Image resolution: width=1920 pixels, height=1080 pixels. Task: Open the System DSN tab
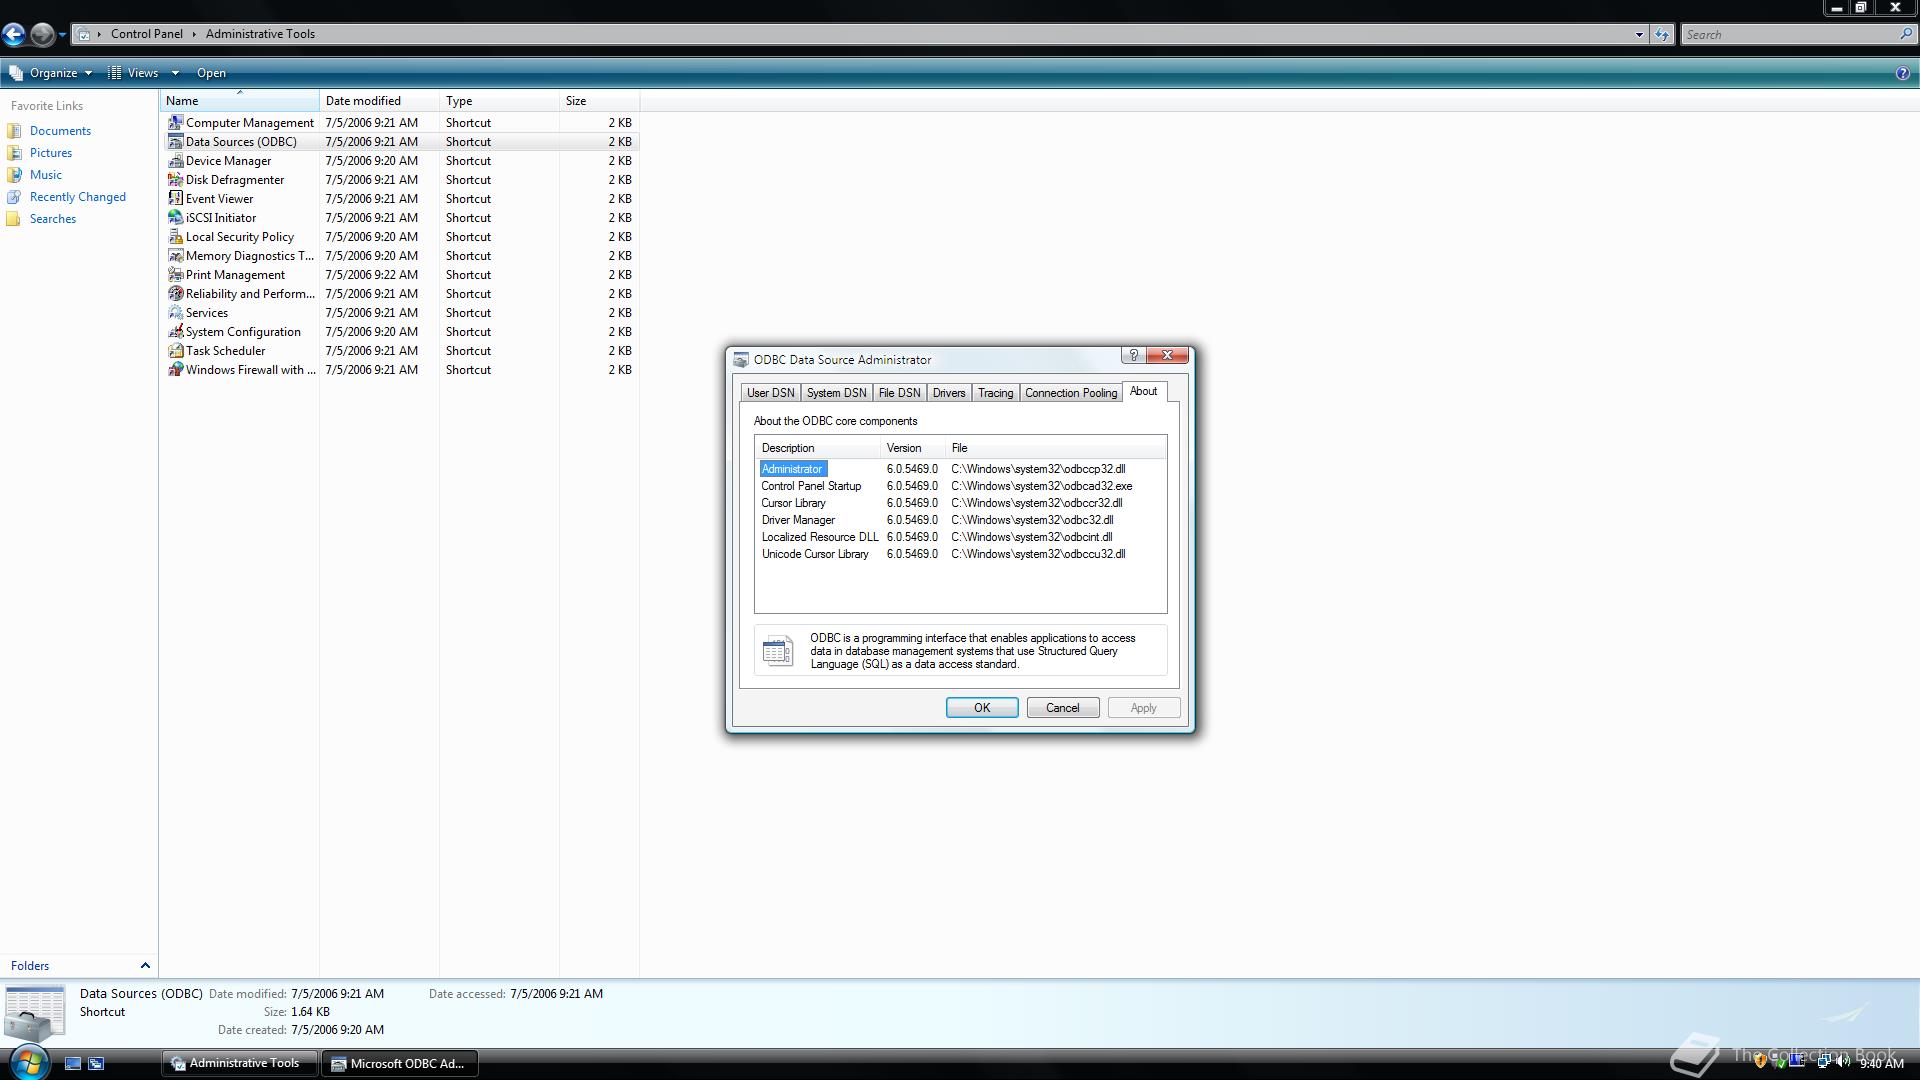836,393
